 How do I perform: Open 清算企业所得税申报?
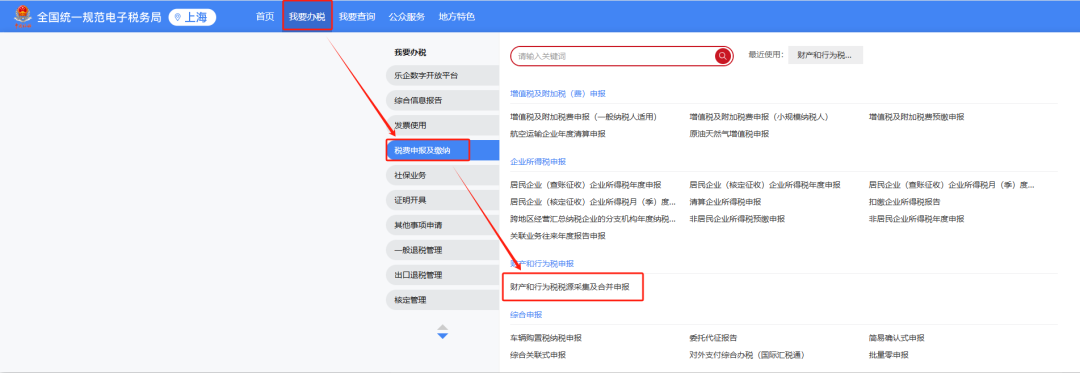tap(725, 202)
